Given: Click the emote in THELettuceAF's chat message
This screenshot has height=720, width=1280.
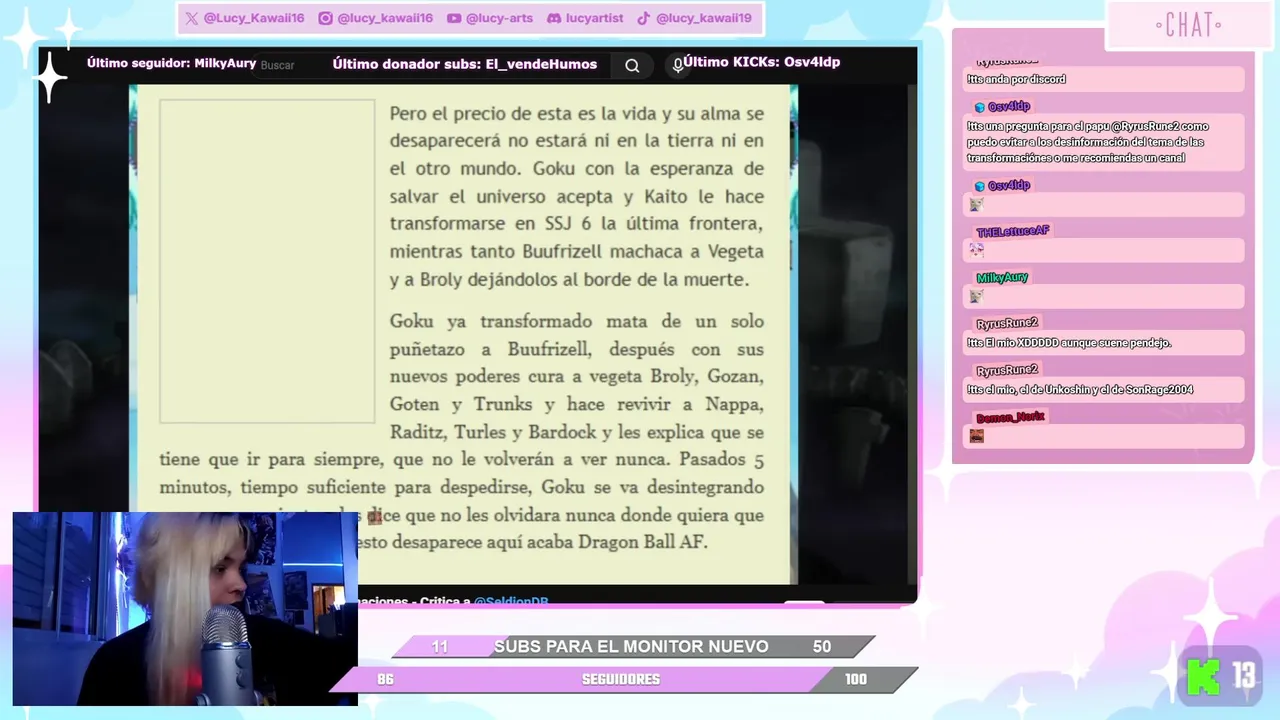Looking at the screenshot, I should point(976,250).
